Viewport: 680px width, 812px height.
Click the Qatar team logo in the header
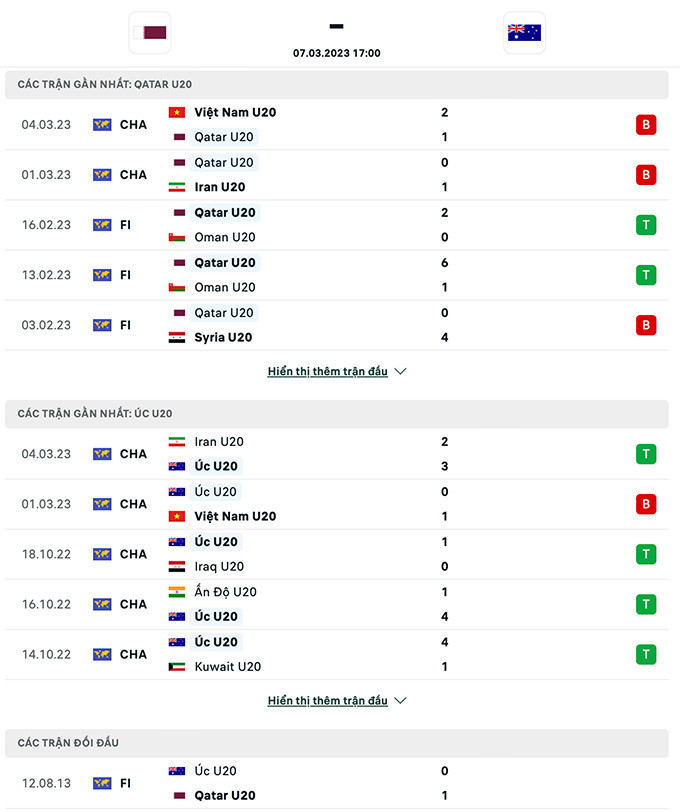tap(150, 32)
